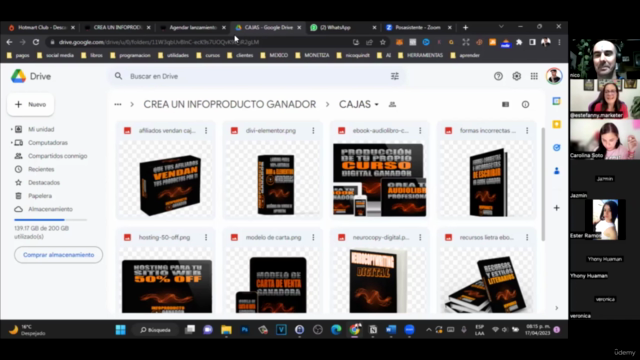Open more options for modelo de carta.png
This screenshot has height=360, width=640.
313,237
